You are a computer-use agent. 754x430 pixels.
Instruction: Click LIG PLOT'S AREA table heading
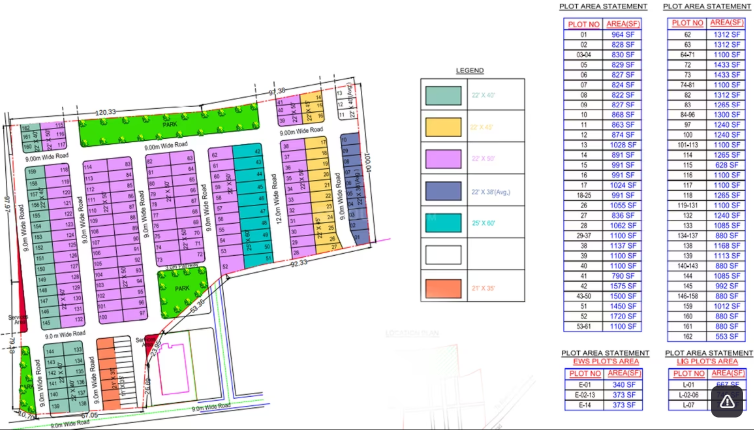[708, 363]
